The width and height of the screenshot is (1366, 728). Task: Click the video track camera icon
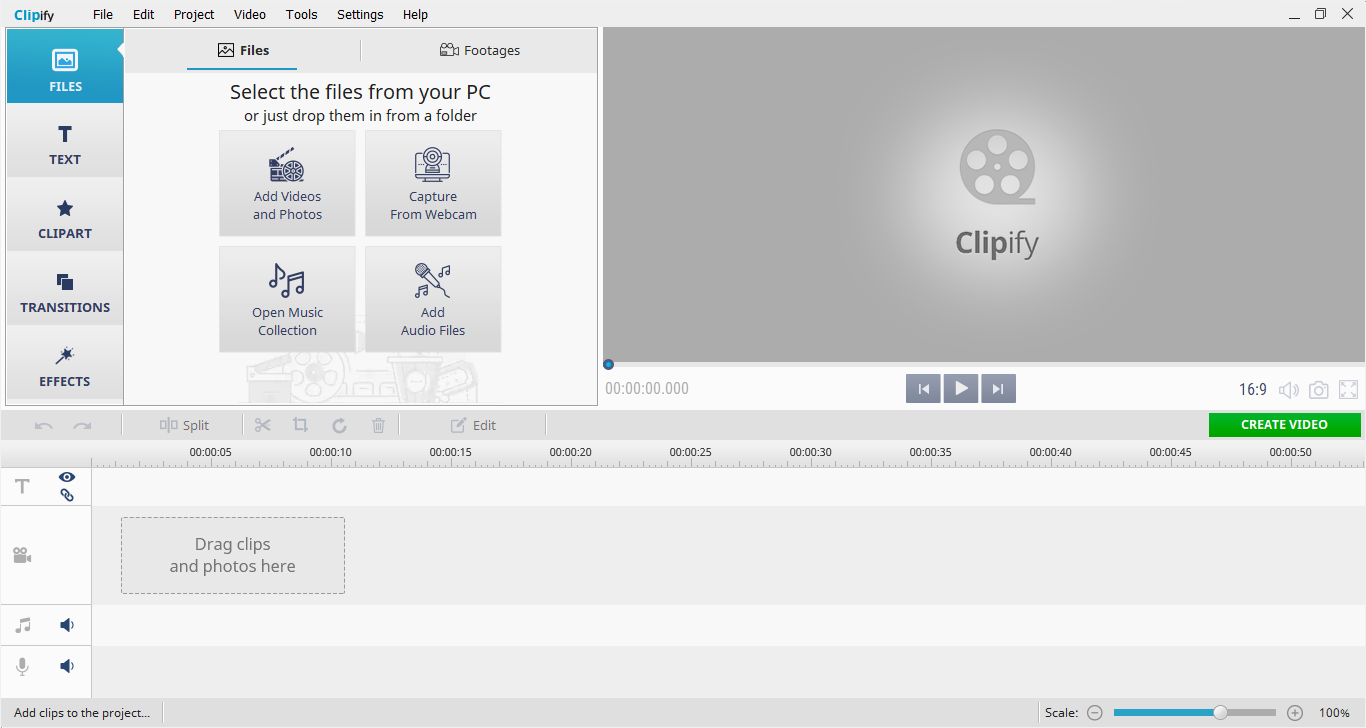point(22,555)
